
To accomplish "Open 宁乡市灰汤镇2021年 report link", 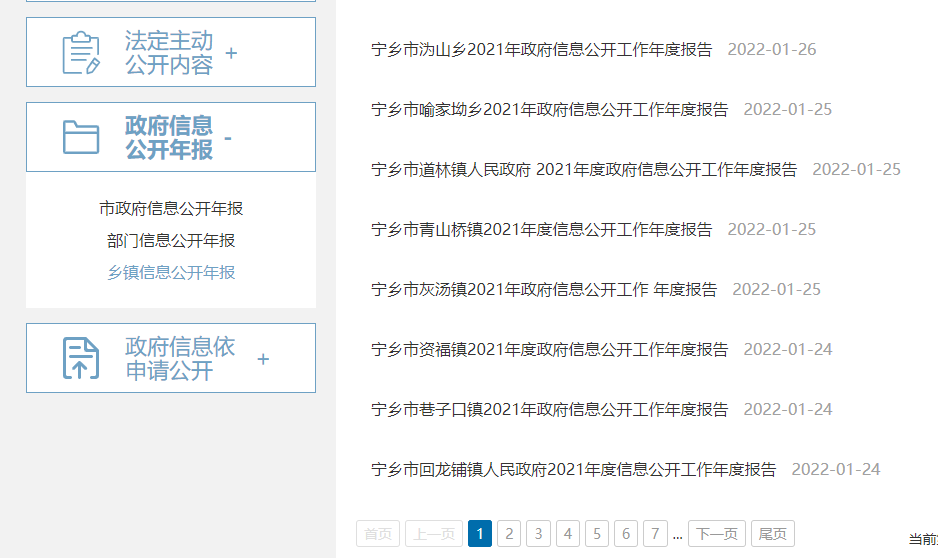I will [544, 289].
